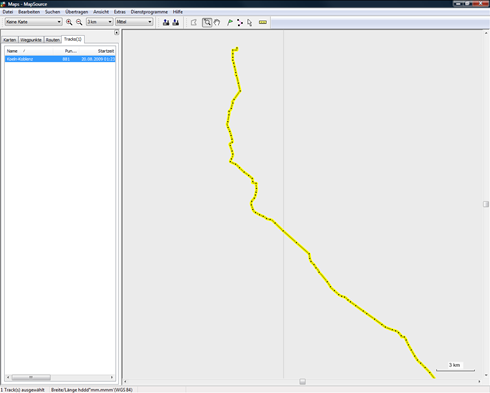Select the map selection tool icon

click(194, 22)
